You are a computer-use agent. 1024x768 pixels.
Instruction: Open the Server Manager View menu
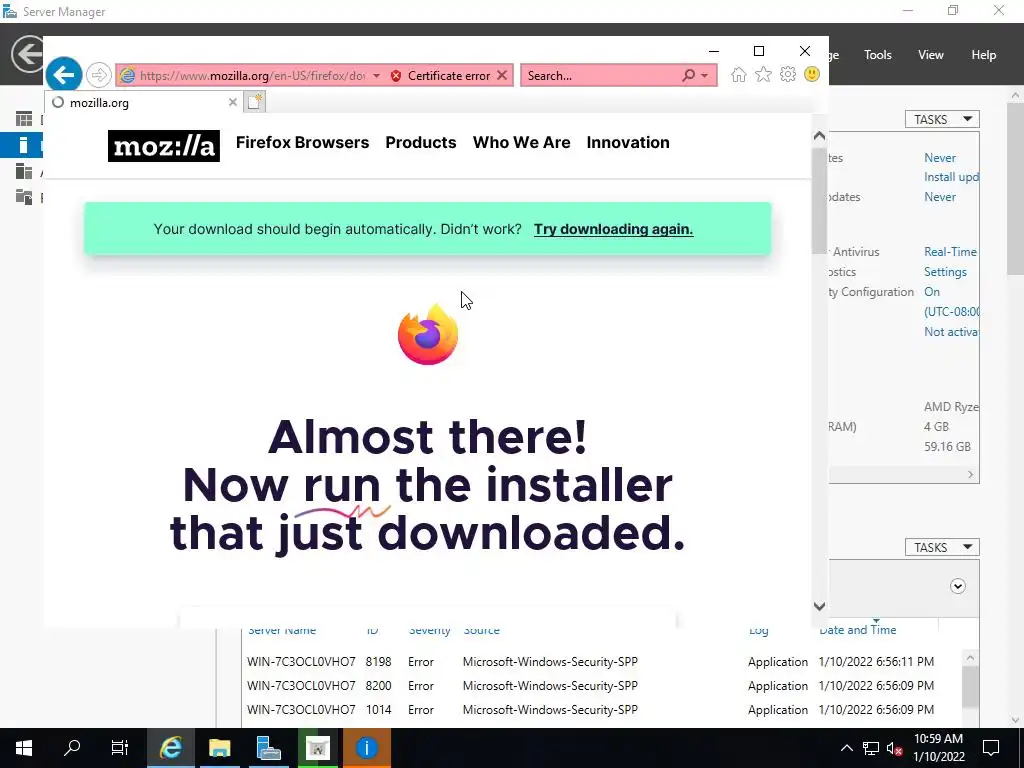pos(931,55)
